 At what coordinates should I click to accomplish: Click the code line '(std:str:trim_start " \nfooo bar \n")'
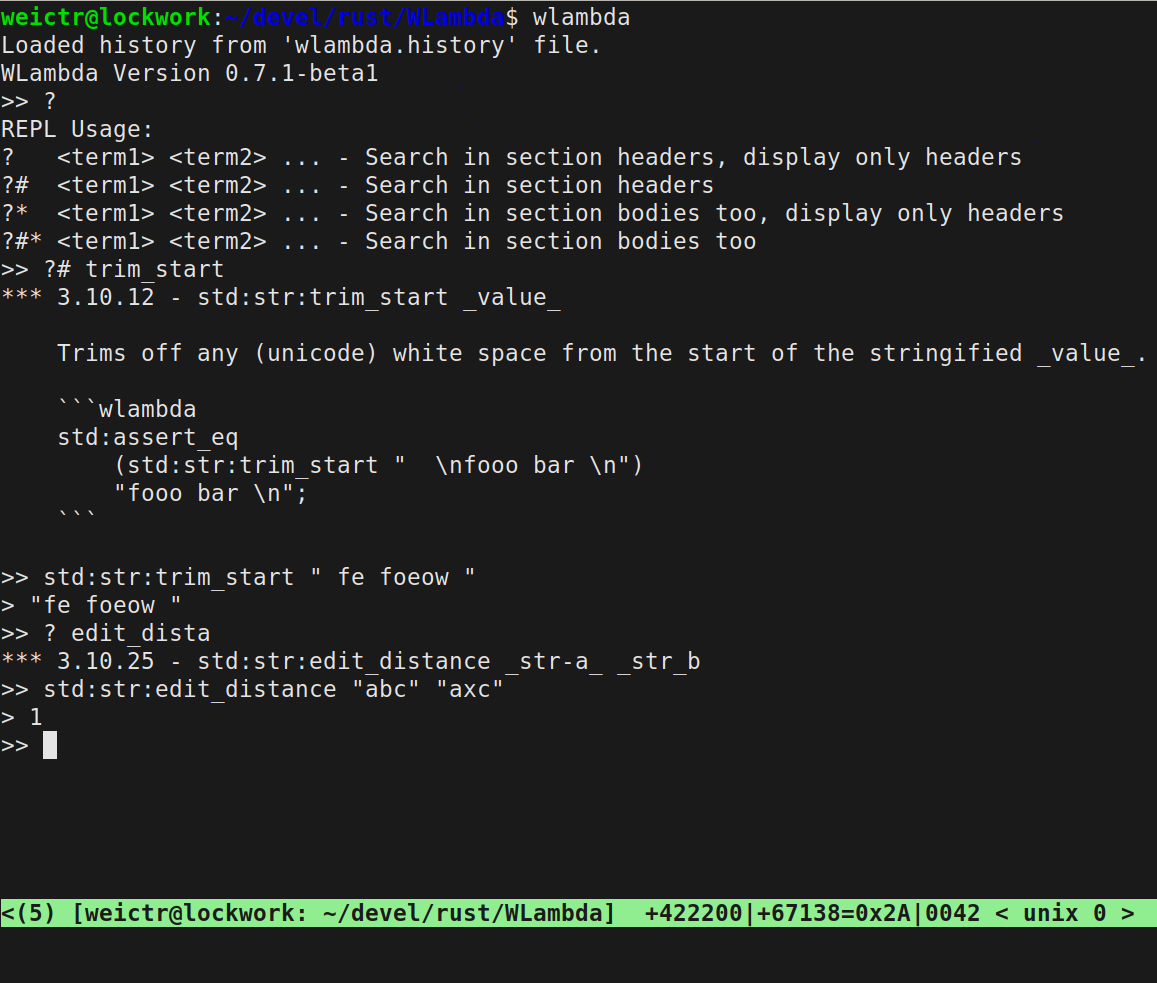[379, 465]
